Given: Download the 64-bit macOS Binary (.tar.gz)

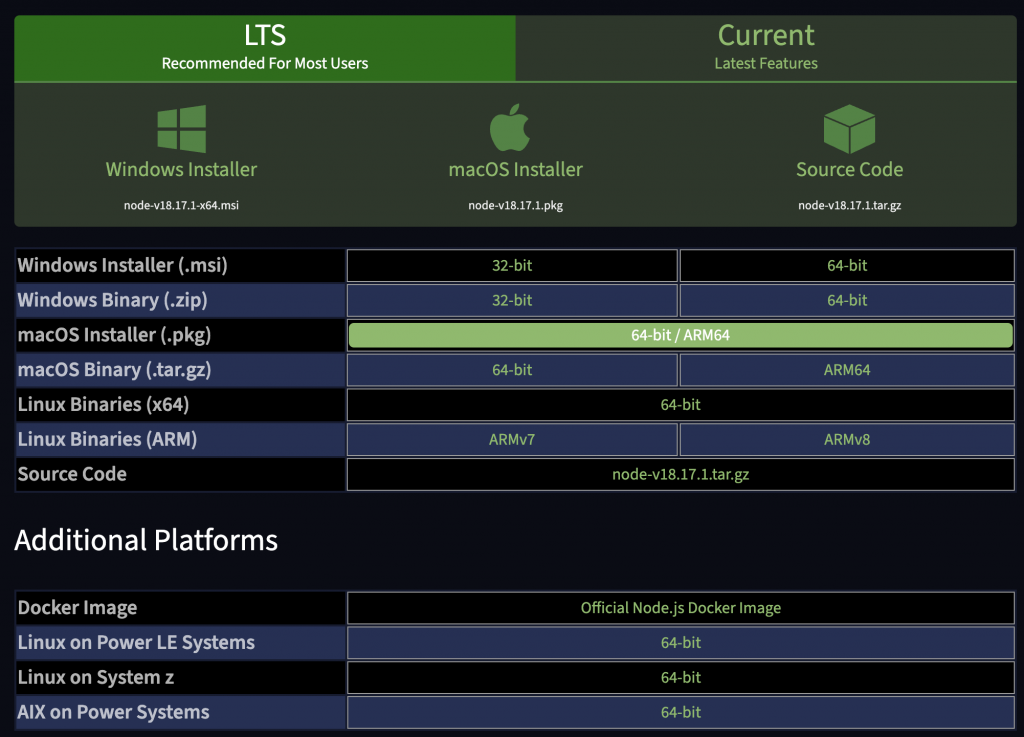Looking at the screenshot, I should (x=512, y=369).
